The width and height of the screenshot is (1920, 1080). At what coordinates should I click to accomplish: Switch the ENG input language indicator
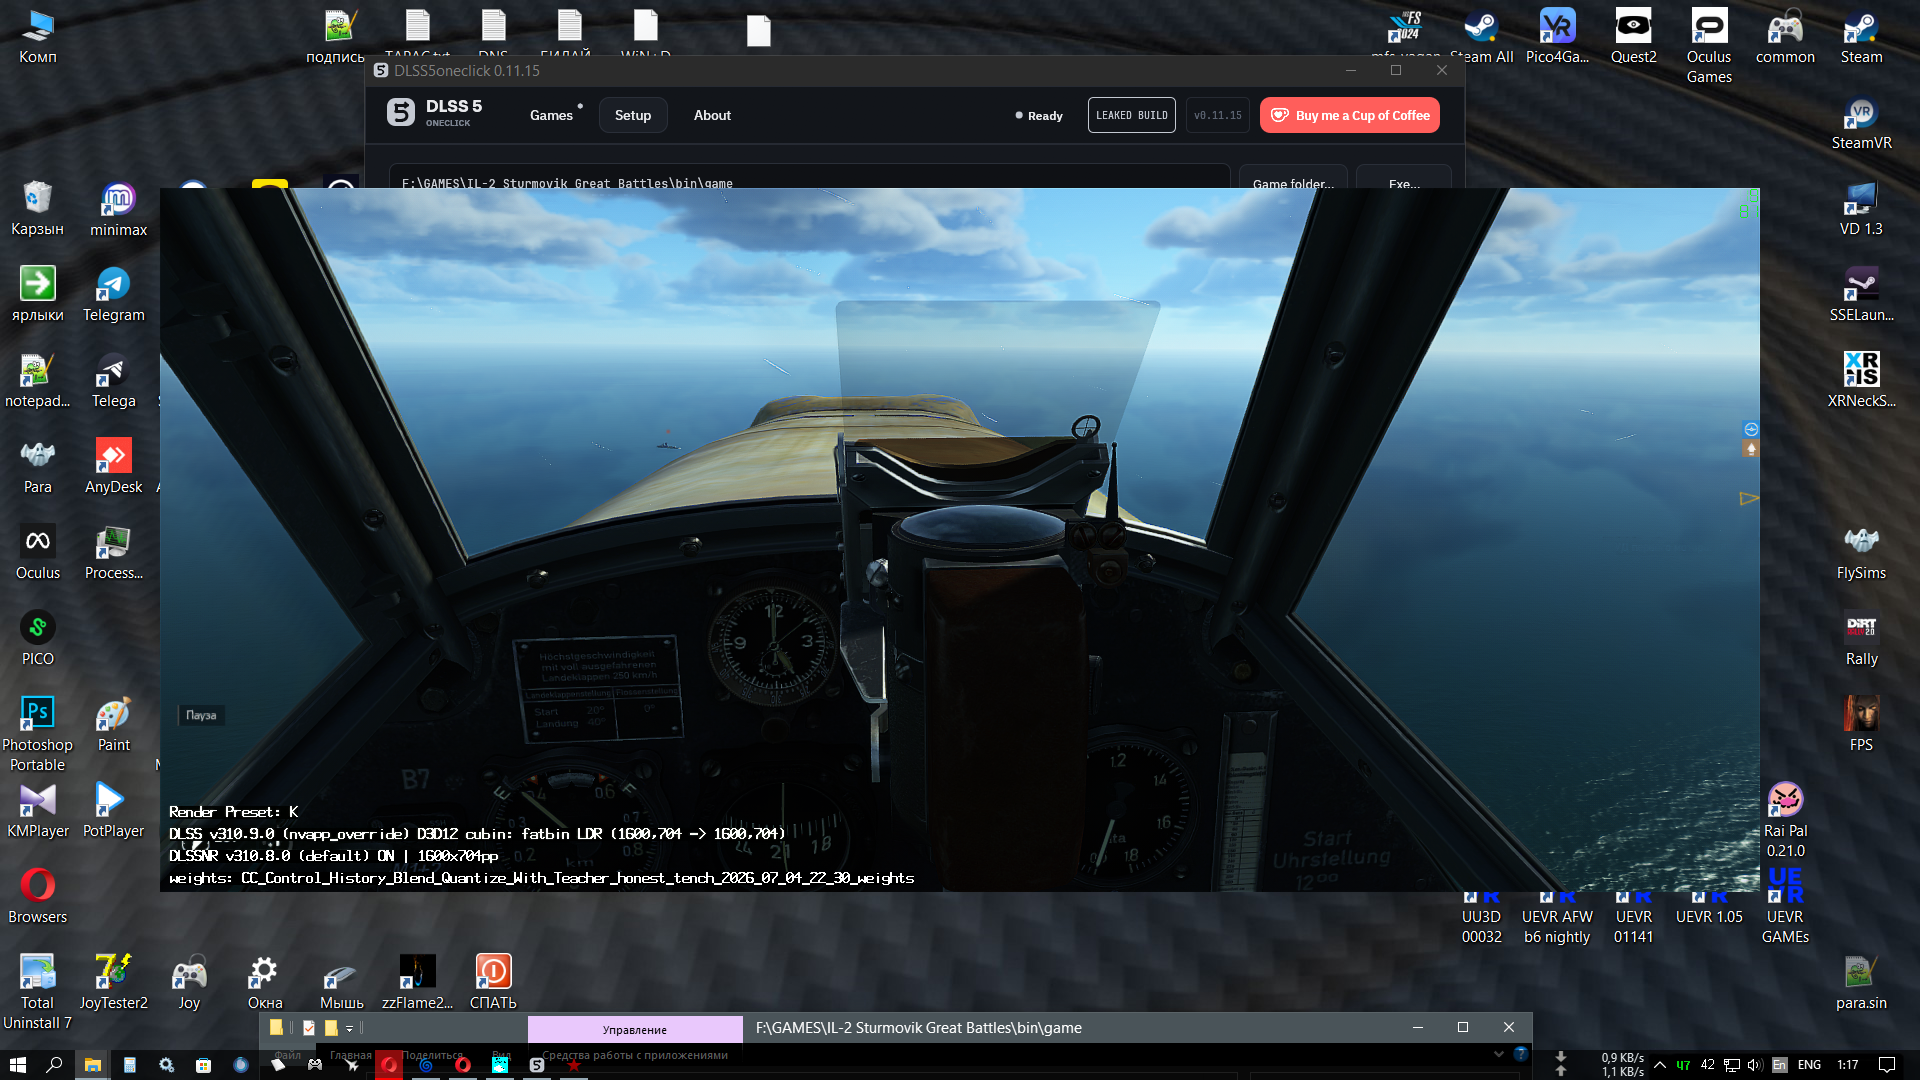point(1809,1065)
